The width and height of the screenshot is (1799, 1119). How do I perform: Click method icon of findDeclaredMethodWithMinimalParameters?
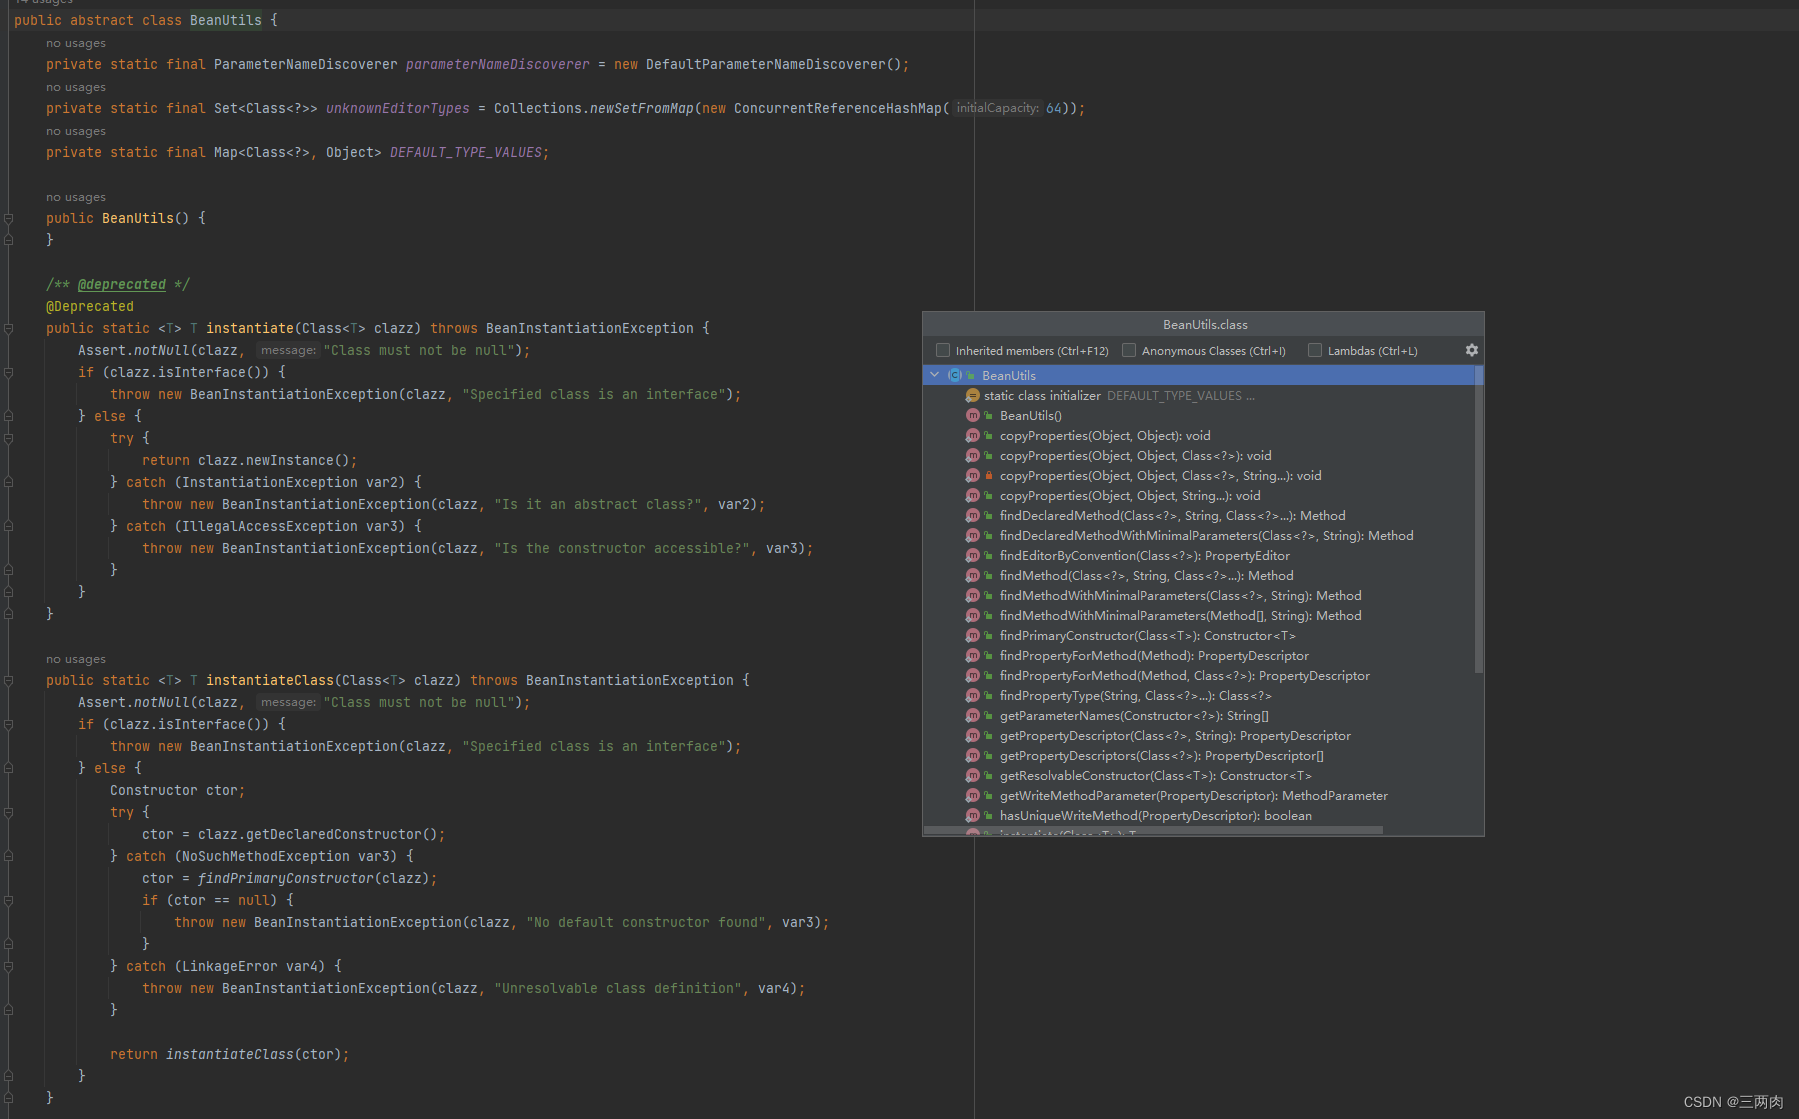(x=972, y=535)
